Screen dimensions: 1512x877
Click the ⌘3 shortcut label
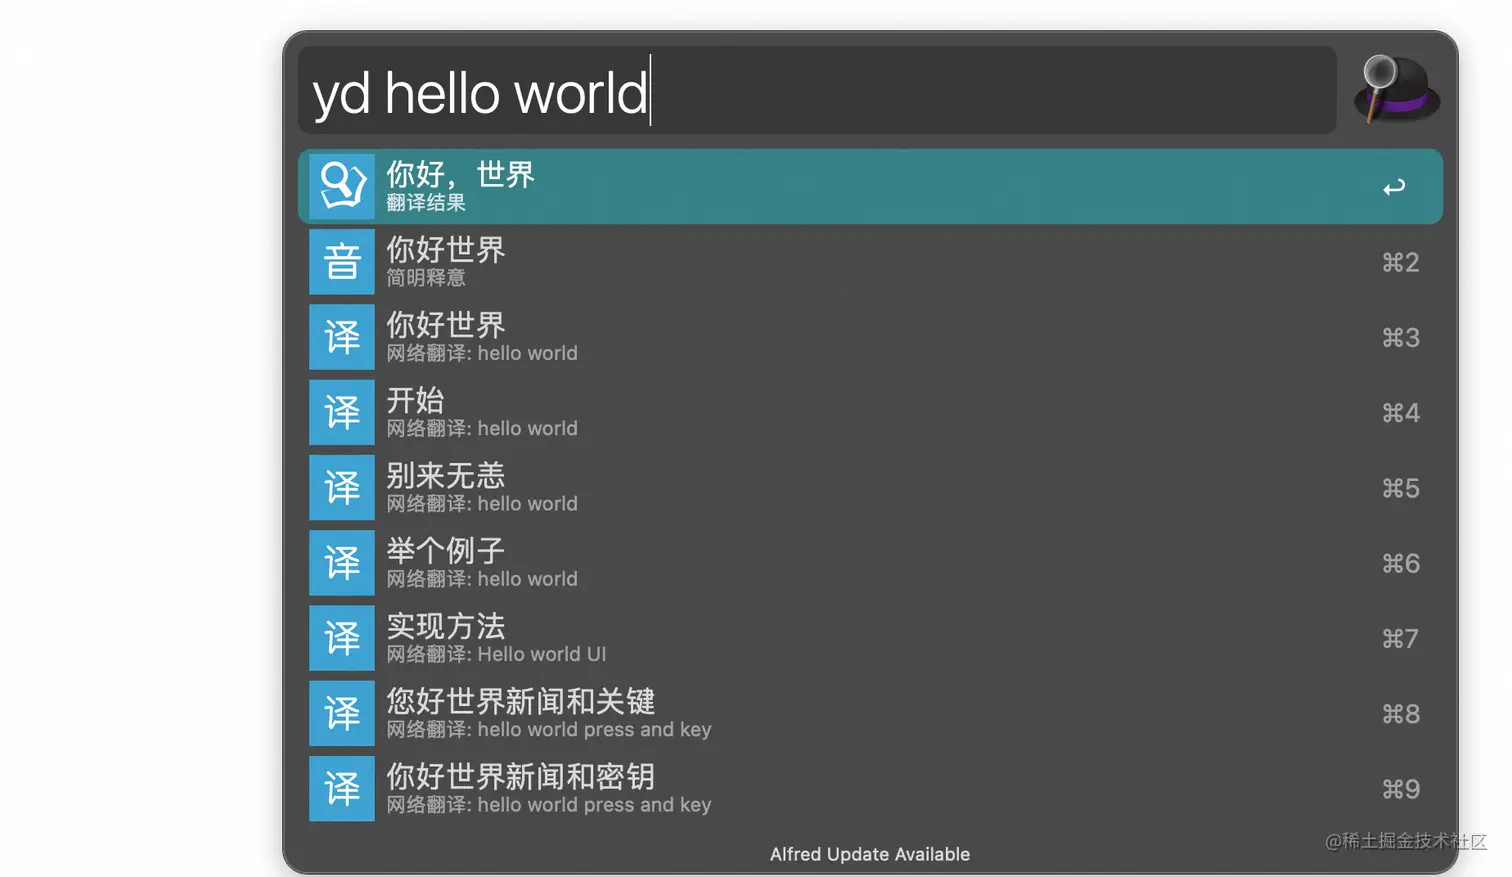pyautogui.click(x=1400, y=338)
